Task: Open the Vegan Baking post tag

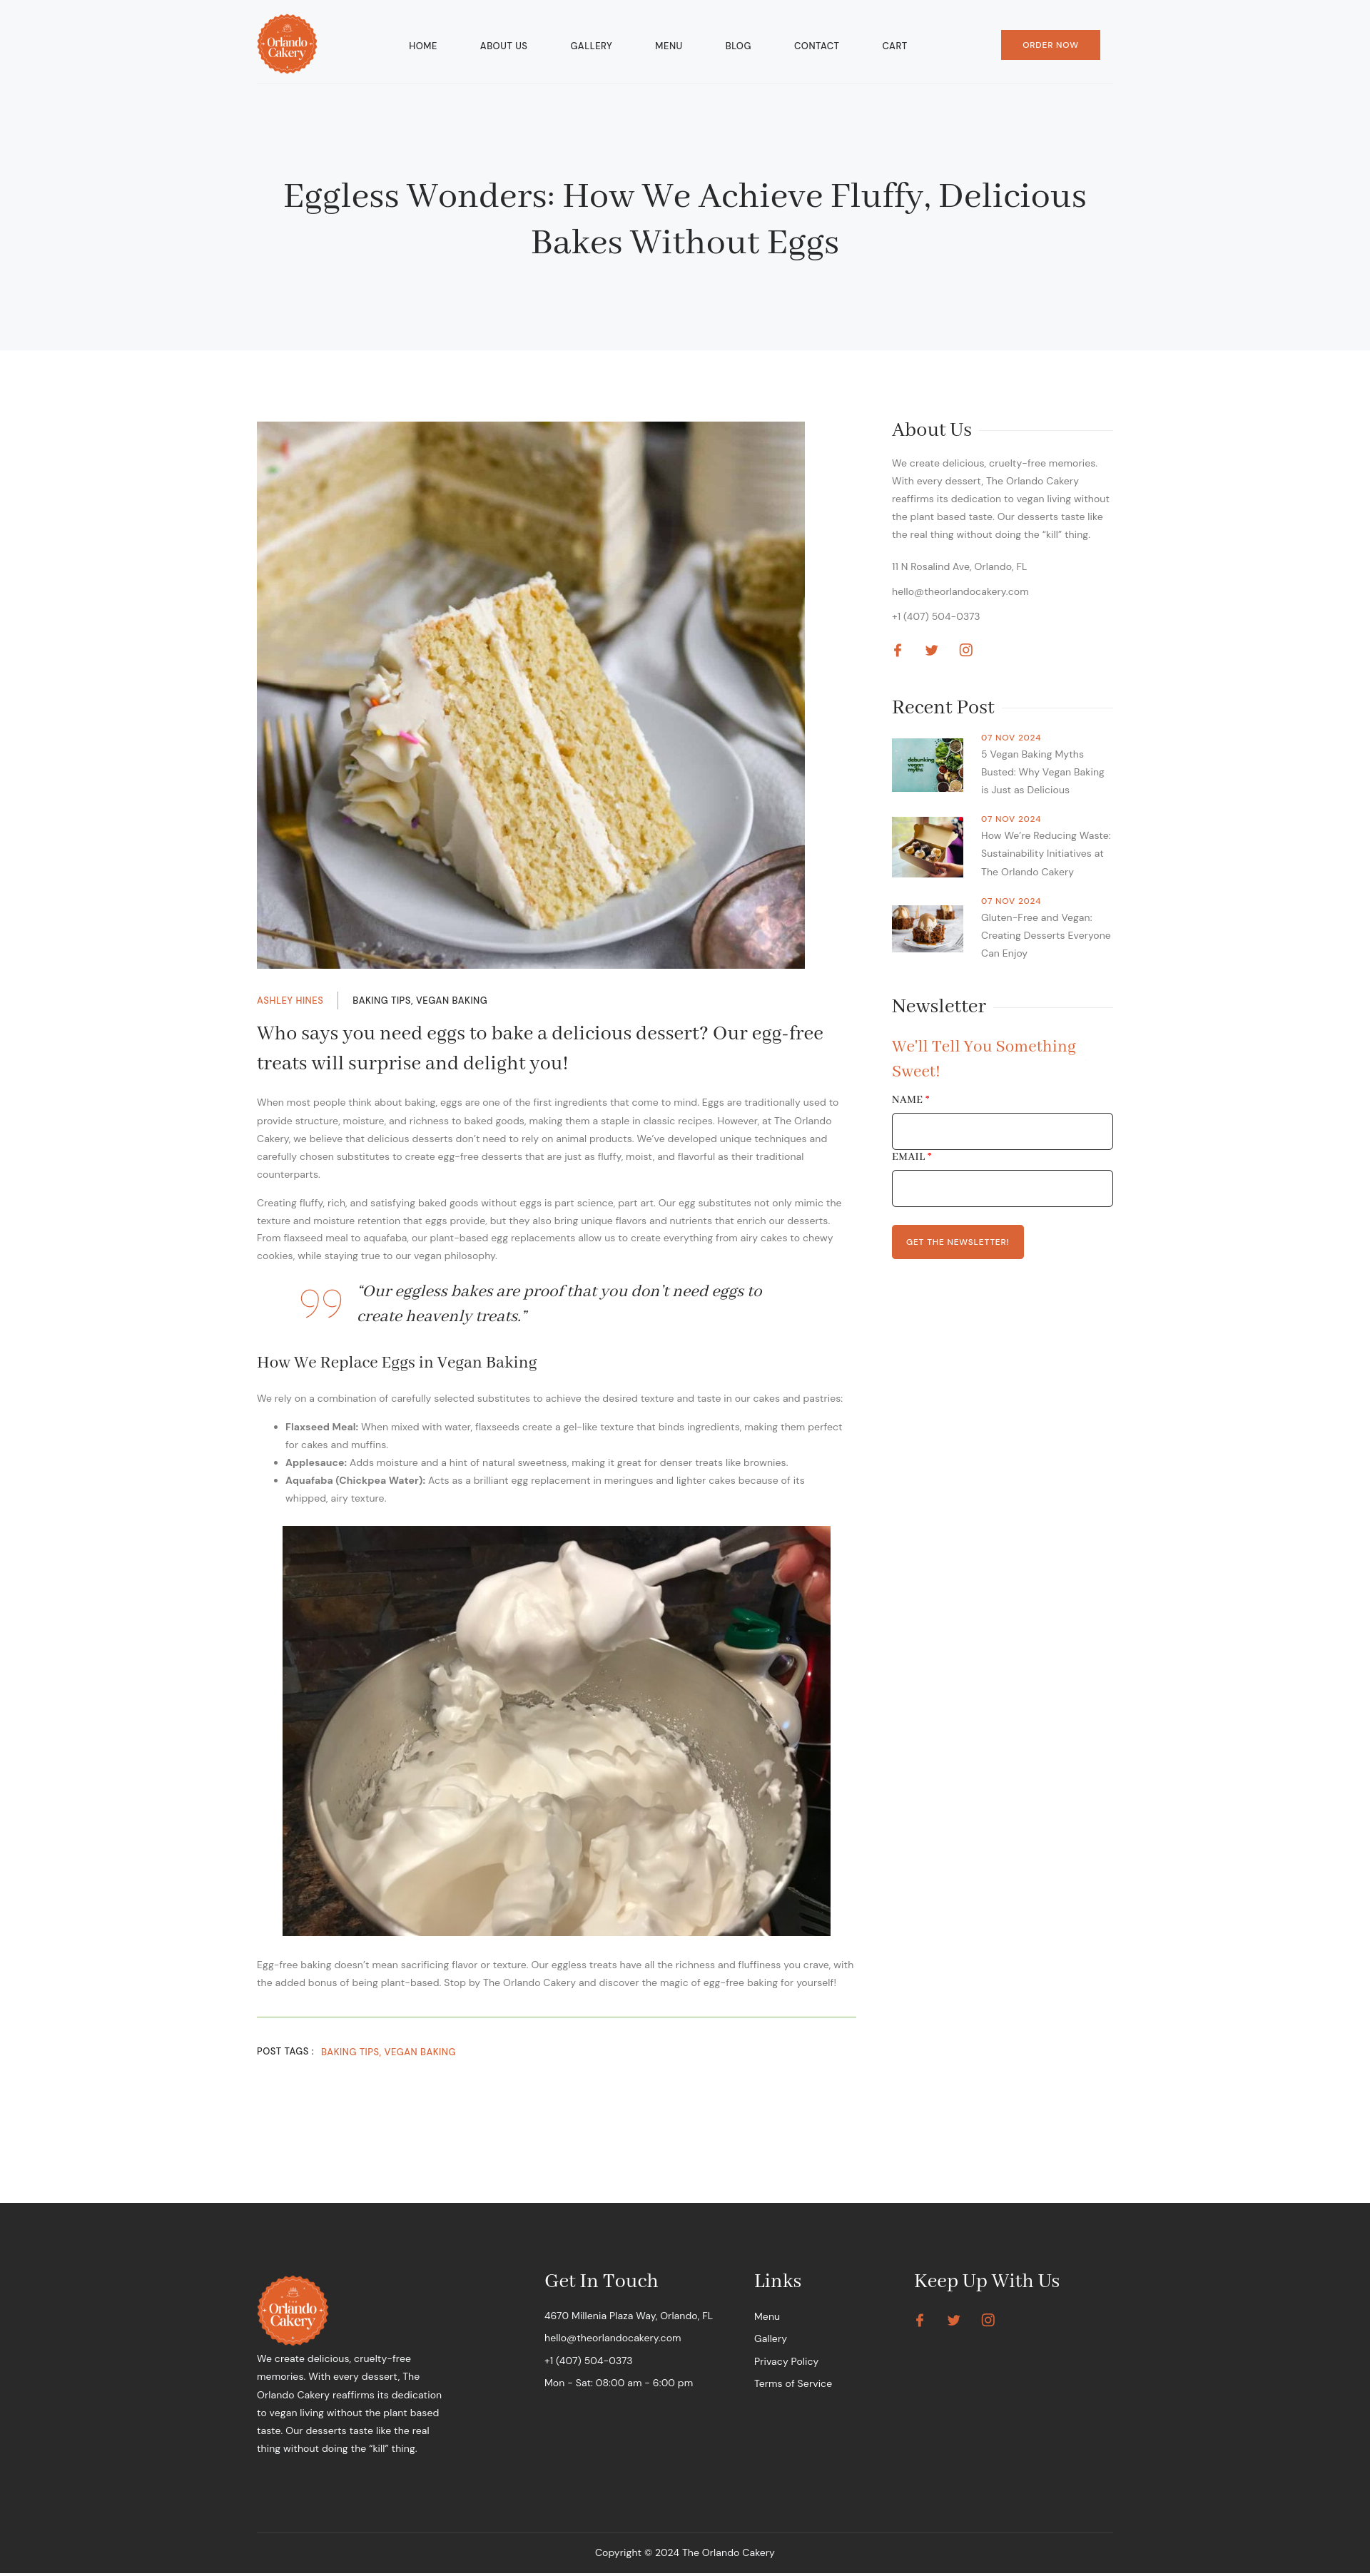Action: point(420,2051)
